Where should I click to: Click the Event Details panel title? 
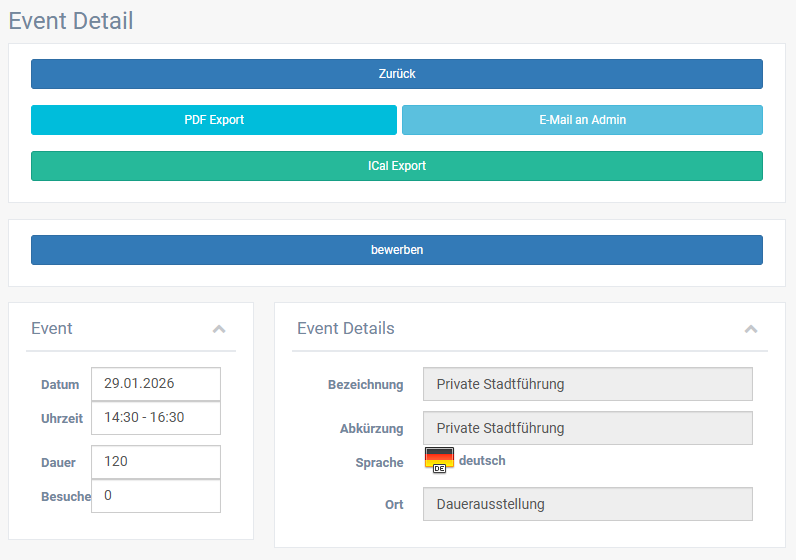point(346,328)
